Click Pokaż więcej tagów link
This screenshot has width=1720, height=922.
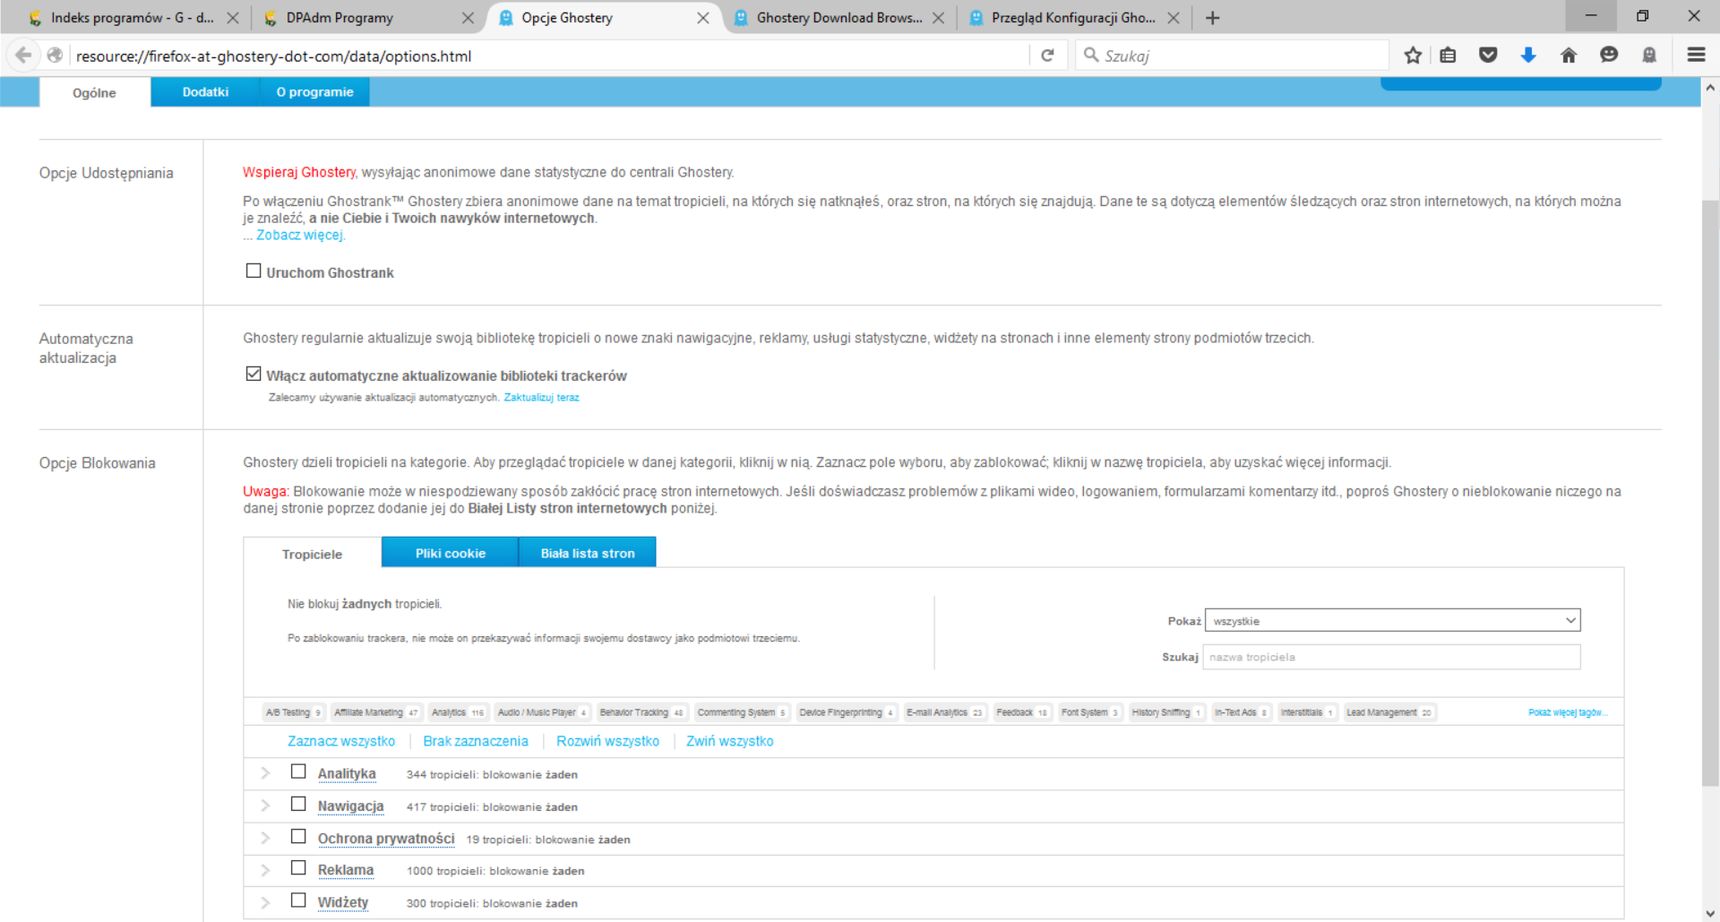coord(1567,712)
